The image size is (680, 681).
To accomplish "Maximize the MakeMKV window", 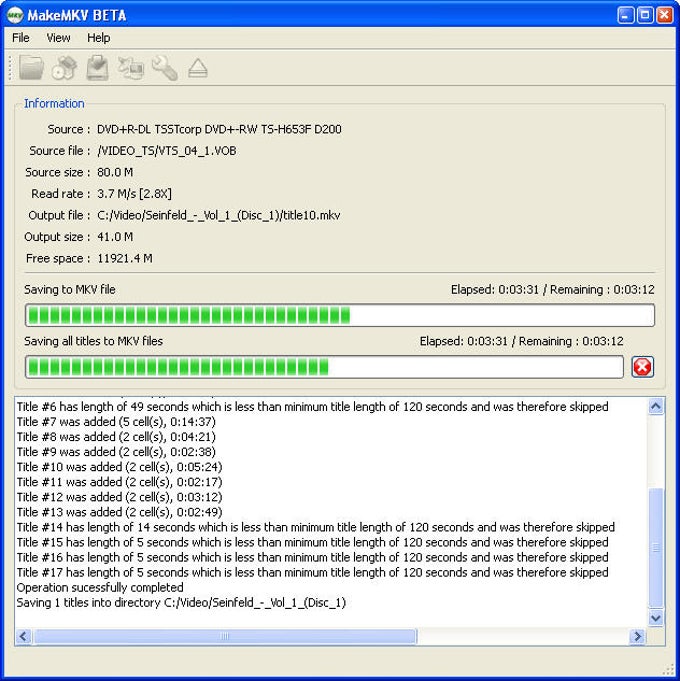I will click(645, 15).
